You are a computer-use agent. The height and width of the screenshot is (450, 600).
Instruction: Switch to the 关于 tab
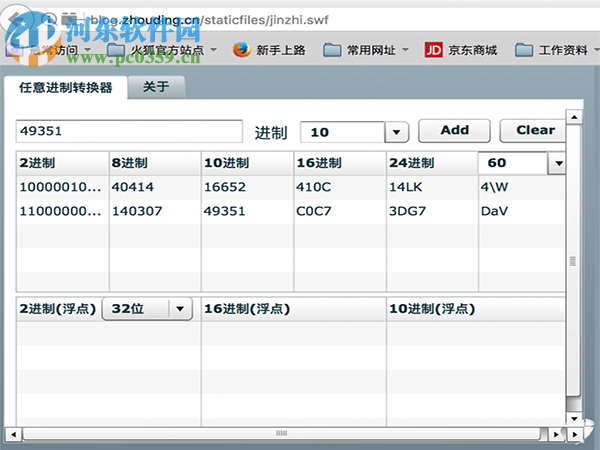156,87
